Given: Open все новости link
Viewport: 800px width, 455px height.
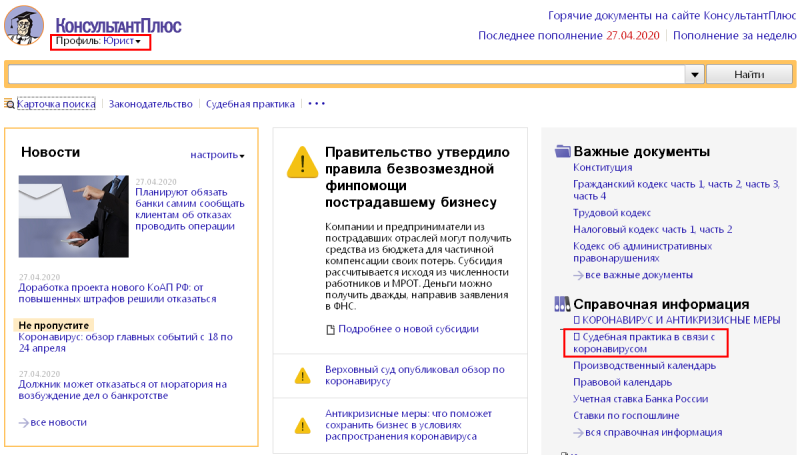Looking at the screenshot, I should click(x=59, y=422).
